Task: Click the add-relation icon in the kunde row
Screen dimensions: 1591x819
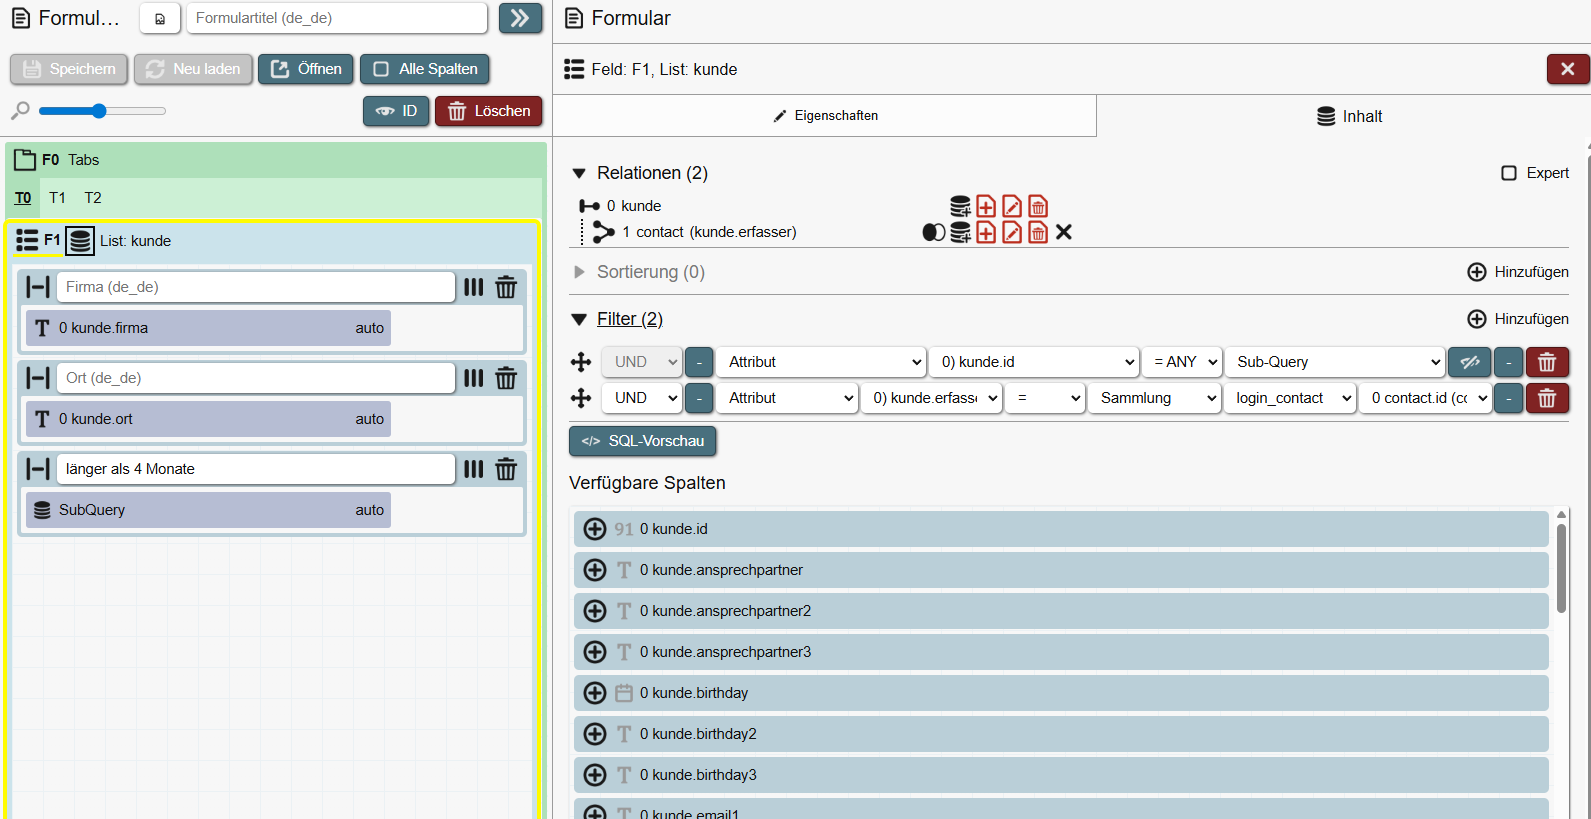Action: [x=986, y=206]
